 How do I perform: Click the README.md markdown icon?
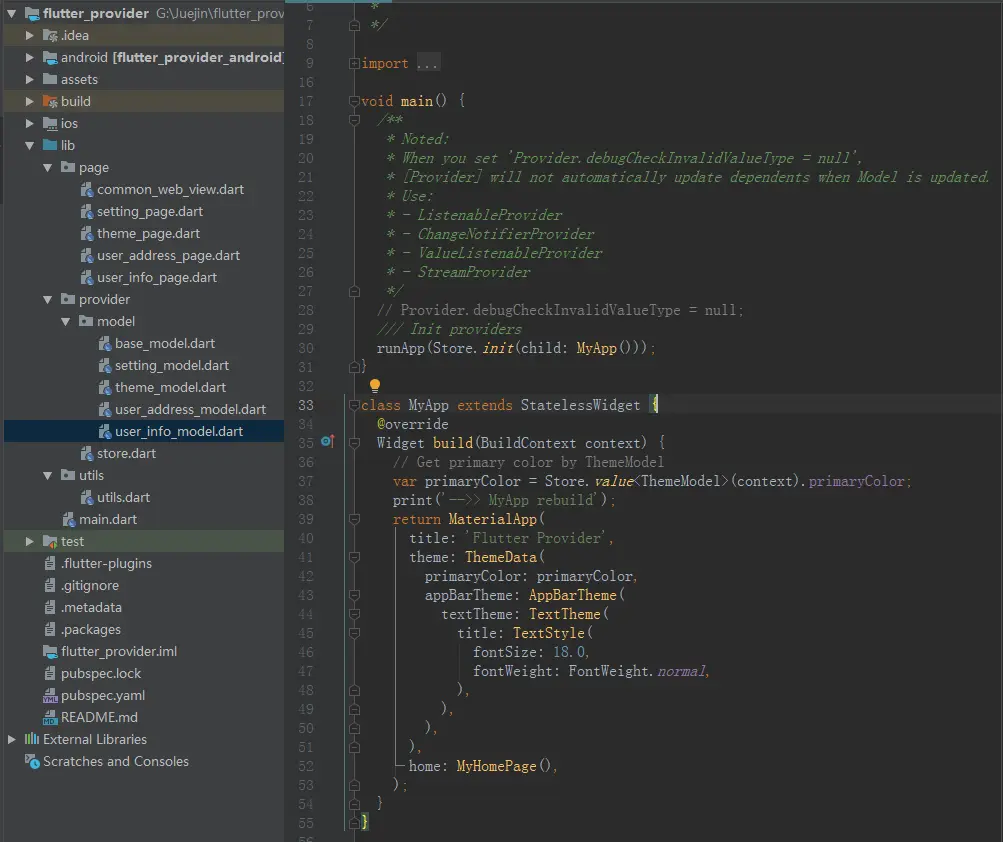(50, 717)
